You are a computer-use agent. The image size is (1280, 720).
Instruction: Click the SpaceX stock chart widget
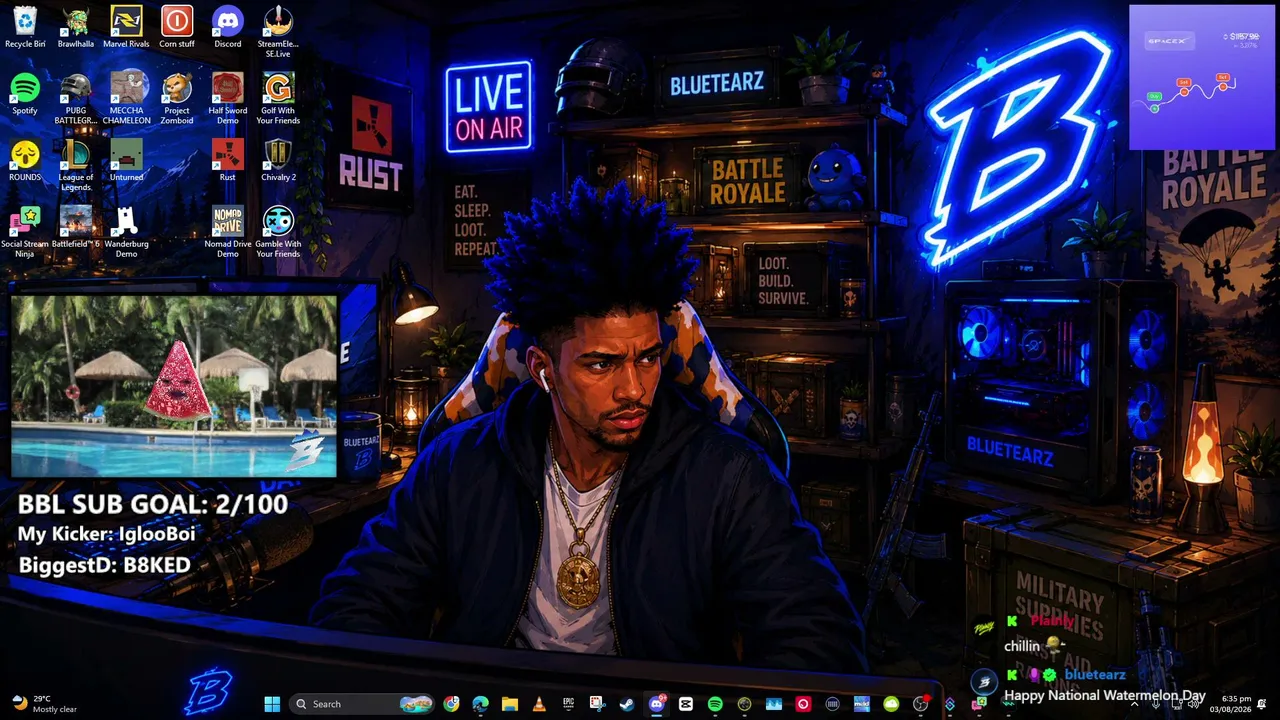click(x=1202, y=77)
